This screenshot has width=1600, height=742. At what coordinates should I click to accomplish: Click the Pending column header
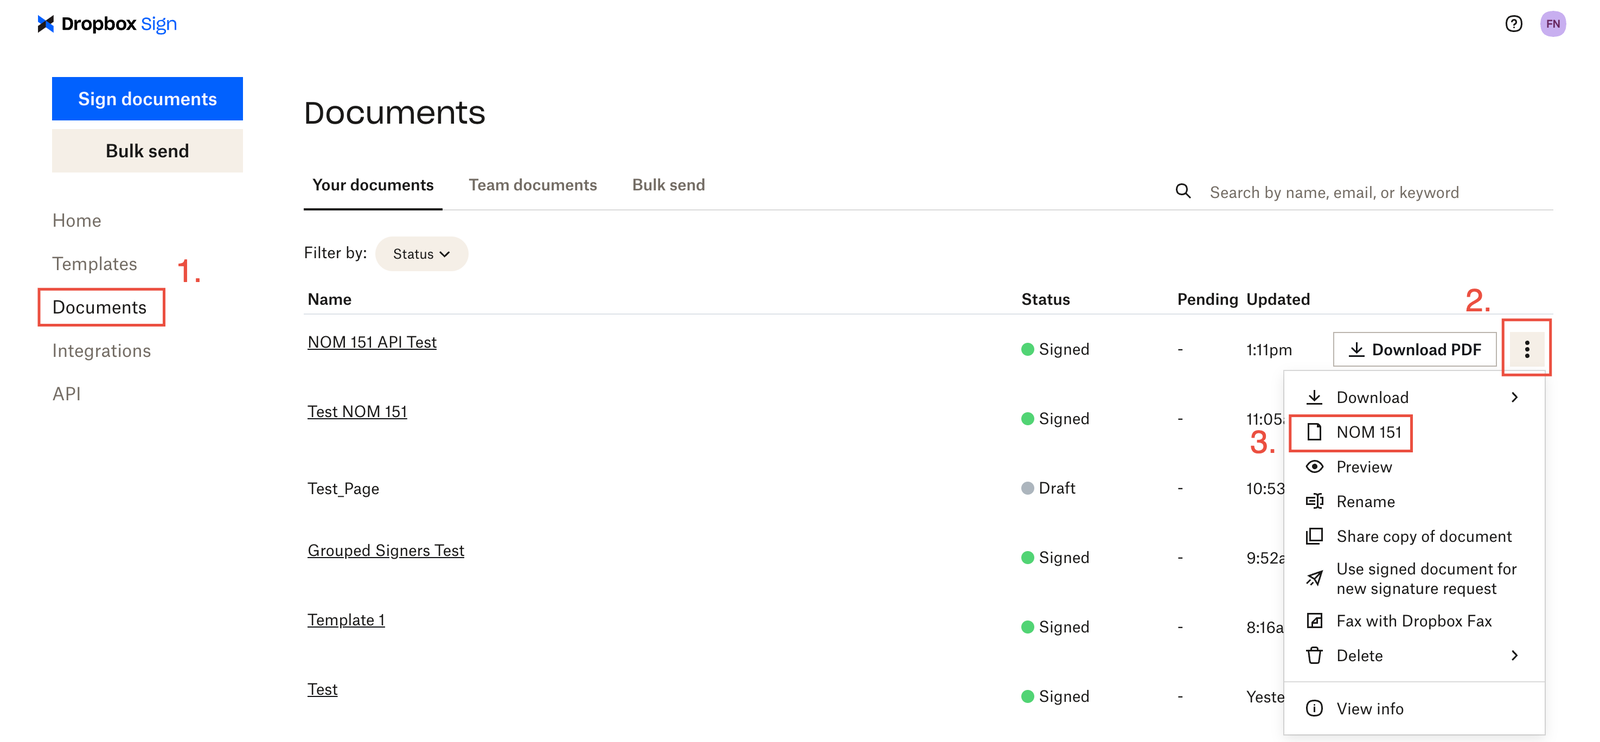coord(1207,299)
